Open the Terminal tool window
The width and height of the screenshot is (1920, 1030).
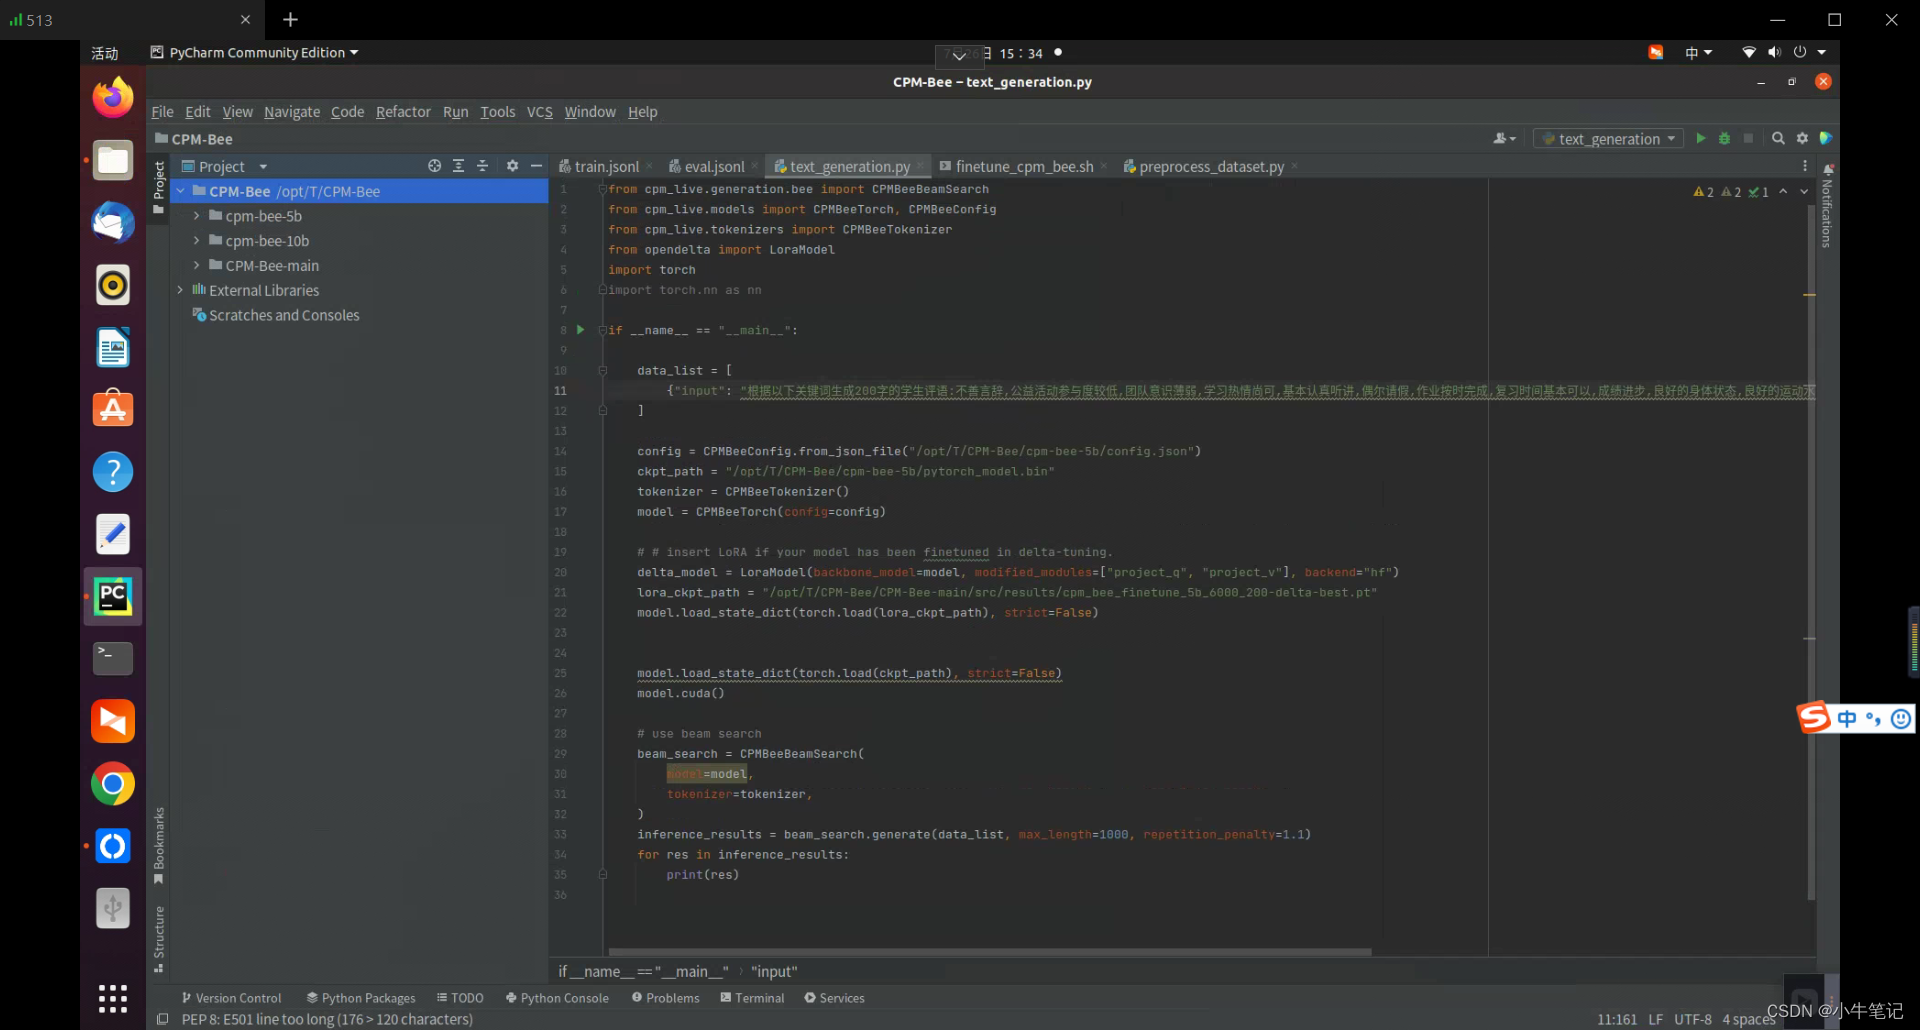click(x=752, y=998)
